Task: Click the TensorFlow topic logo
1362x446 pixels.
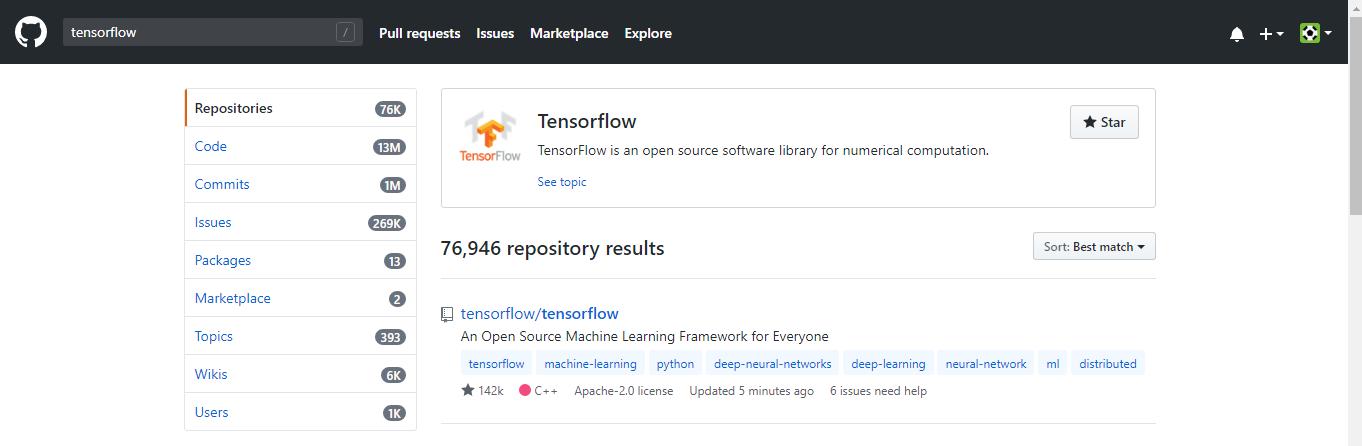Action: (490, 137)
